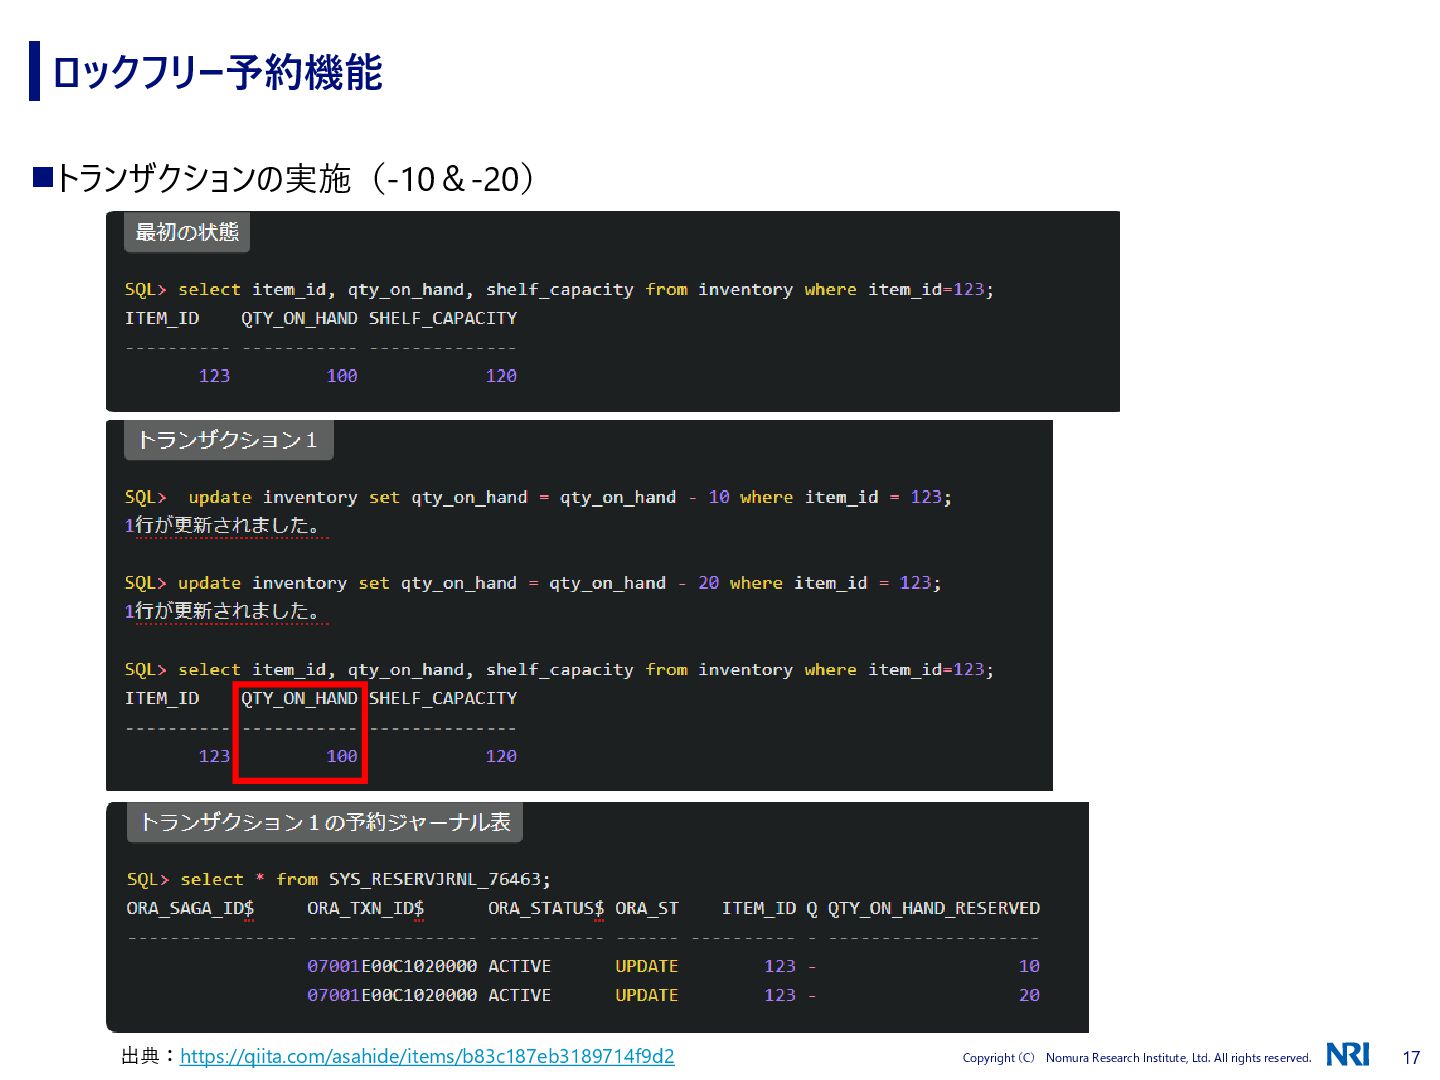Screen dimensions: 1440x1080
Task: Click transaction ID in journal row reserving 20
Action: point(392,995)
